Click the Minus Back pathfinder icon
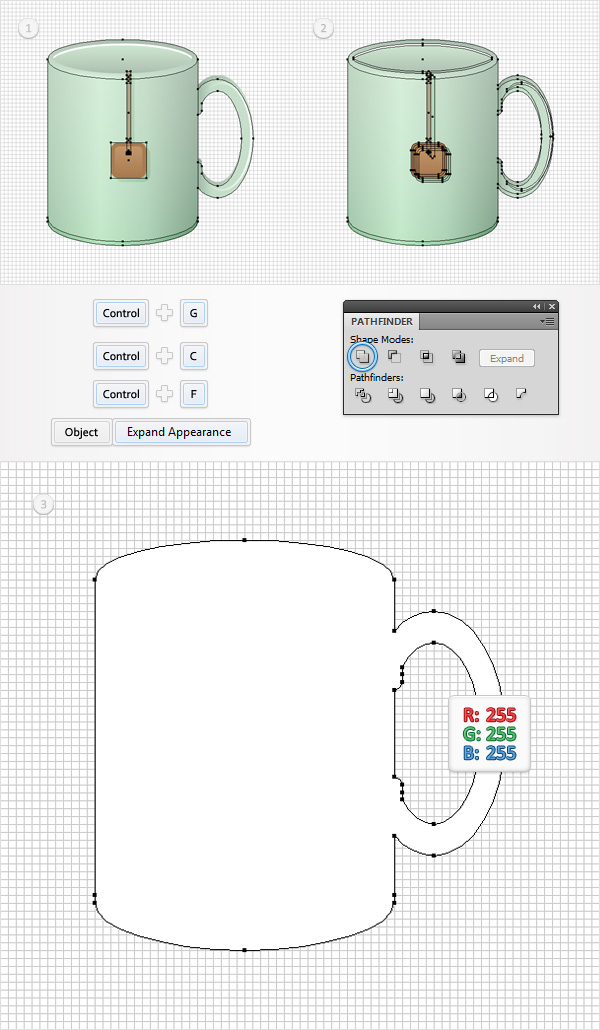 [521, 393]
